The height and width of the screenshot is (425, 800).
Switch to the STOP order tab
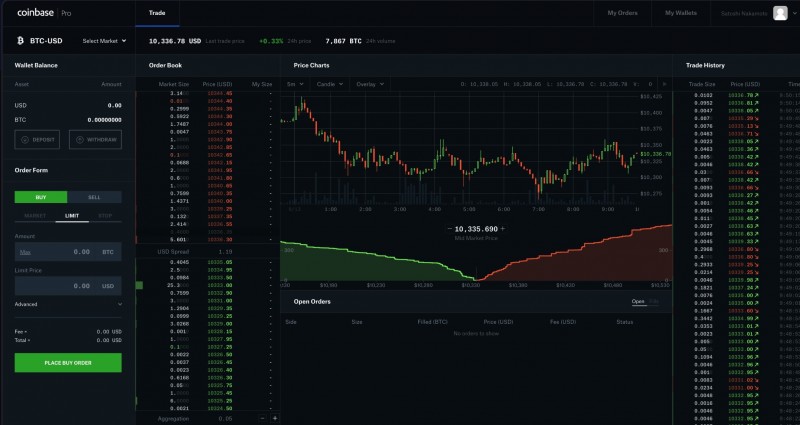tap(105, 216)
